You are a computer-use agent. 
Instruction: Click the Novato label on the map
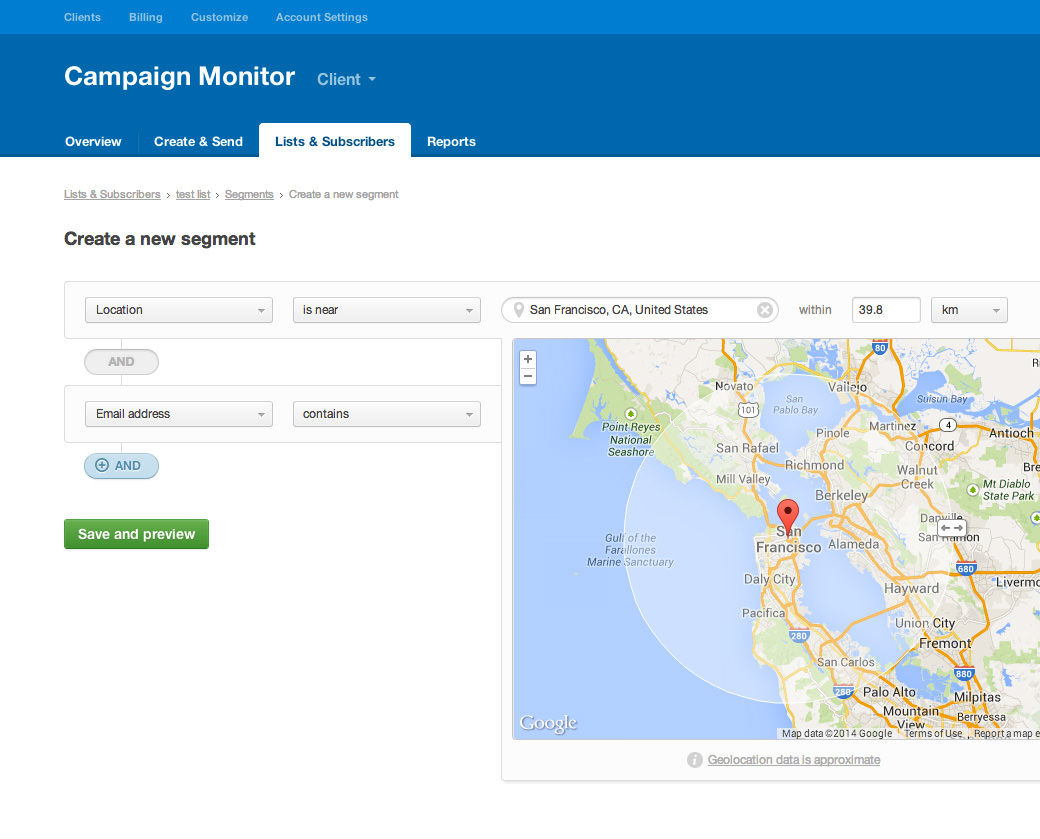tap(734, 386)
